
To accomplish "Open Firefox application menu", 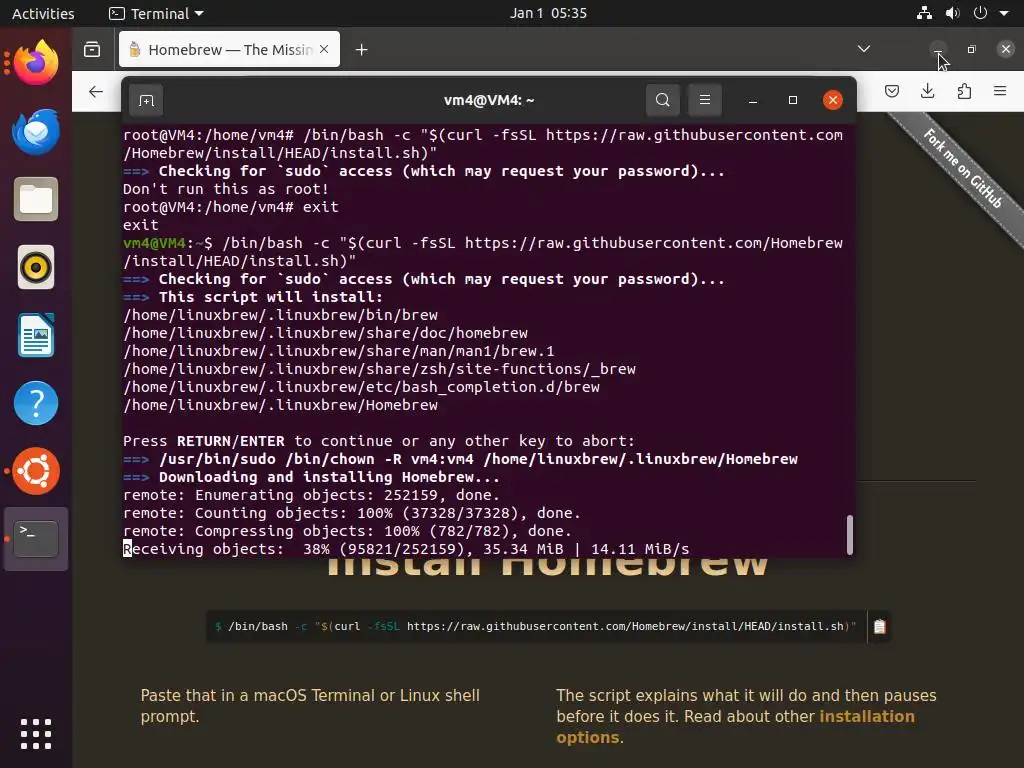I will point(1000,91).
